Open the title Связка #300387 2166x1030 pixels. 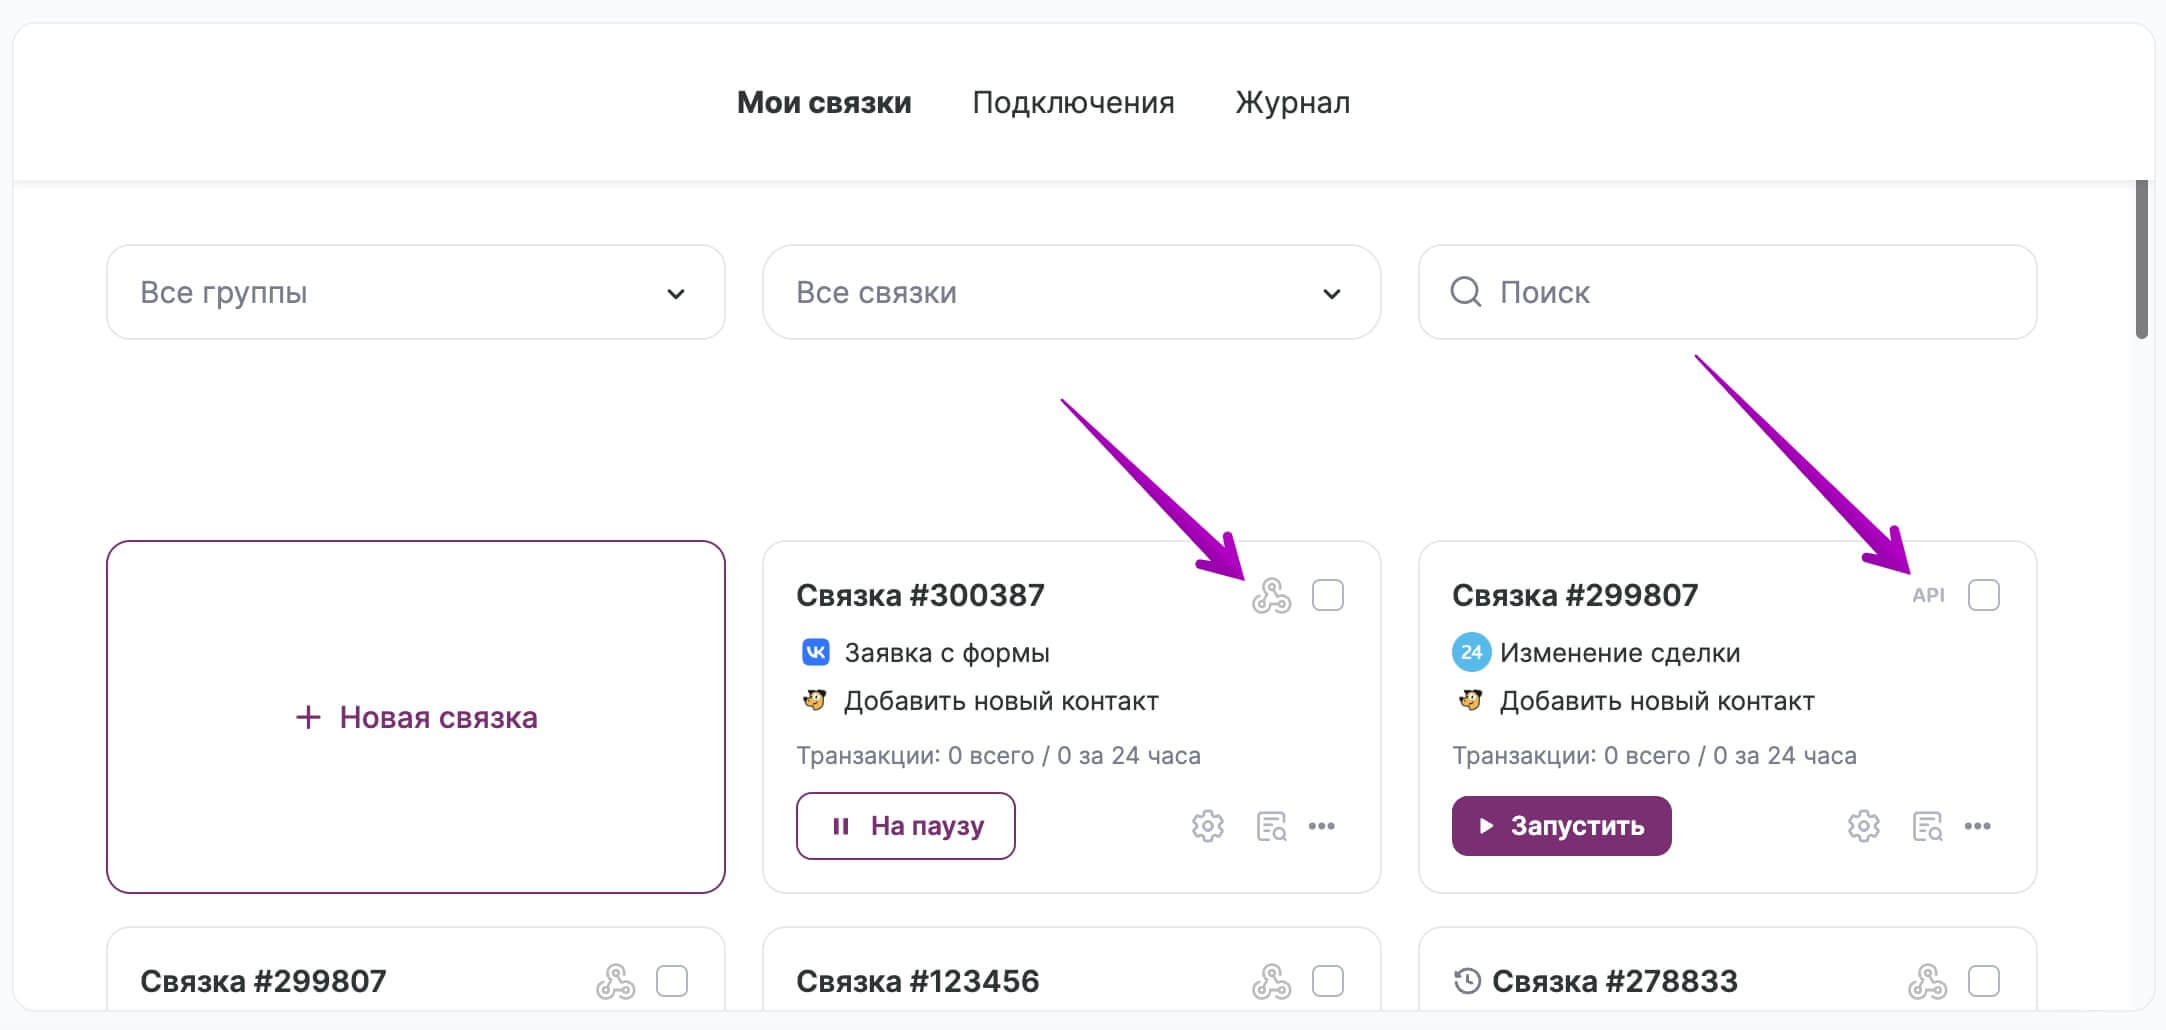(x=920, y=595)
